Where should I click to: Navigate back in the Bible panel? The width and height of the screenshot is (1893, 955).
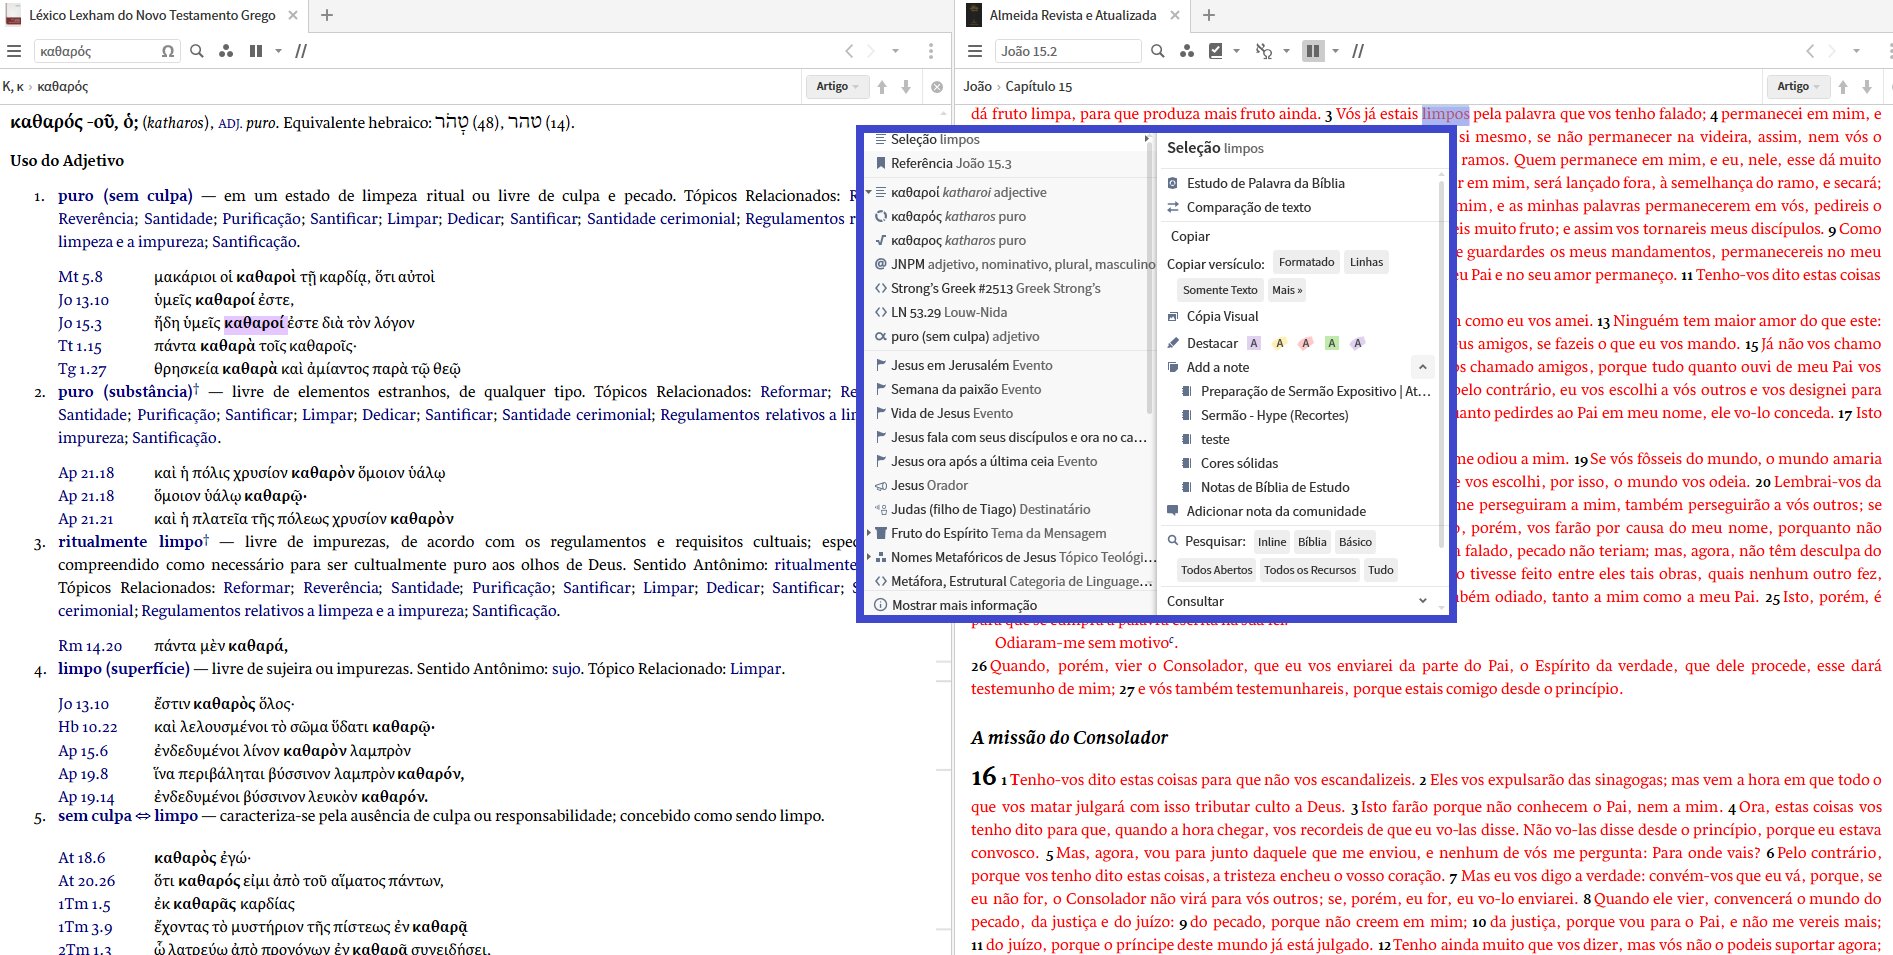tap(1810, 51)
